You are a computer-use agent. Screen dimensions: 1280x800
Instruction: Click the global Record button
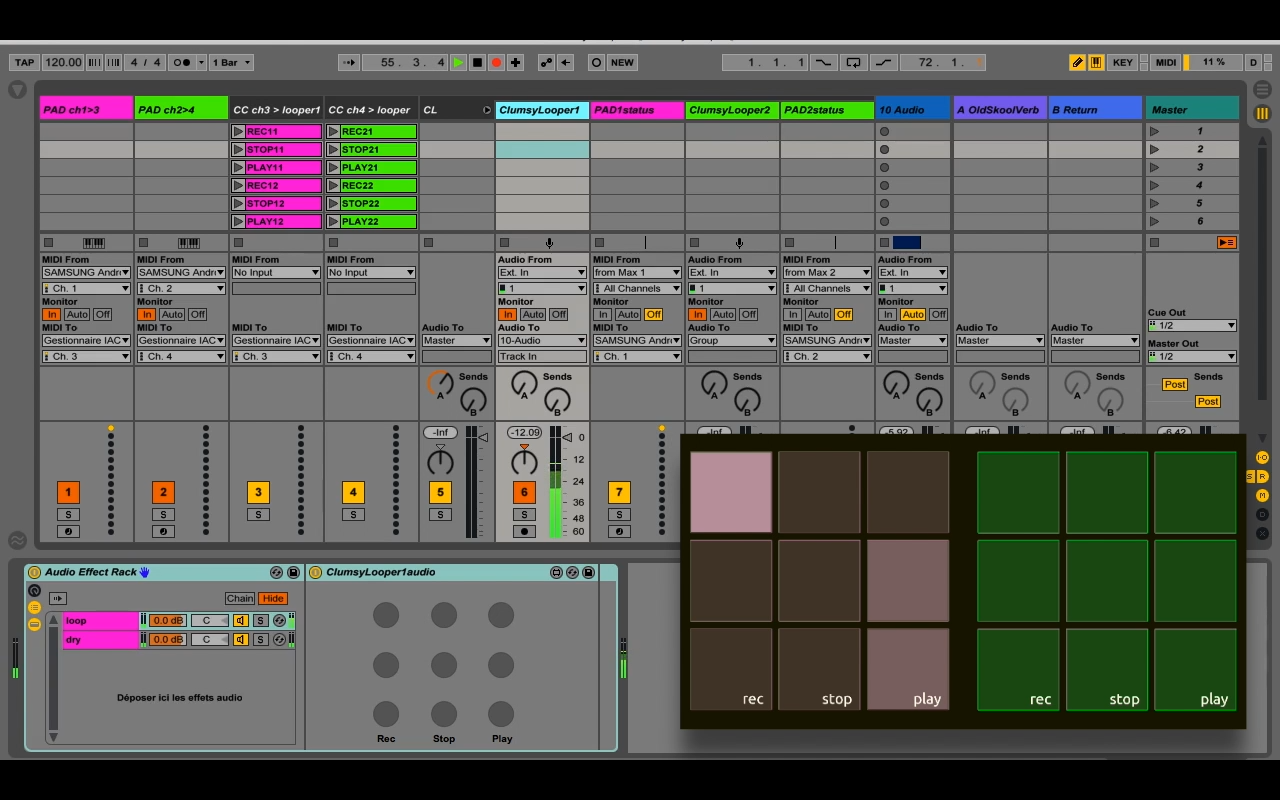point(496,62)
